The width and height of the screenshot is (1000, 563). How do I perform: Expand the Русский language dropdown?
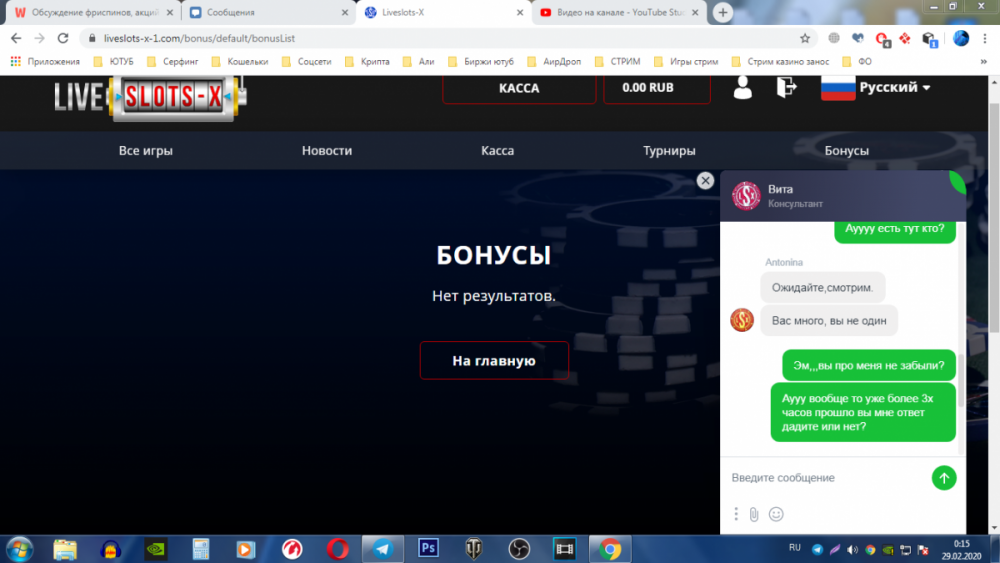895,87
